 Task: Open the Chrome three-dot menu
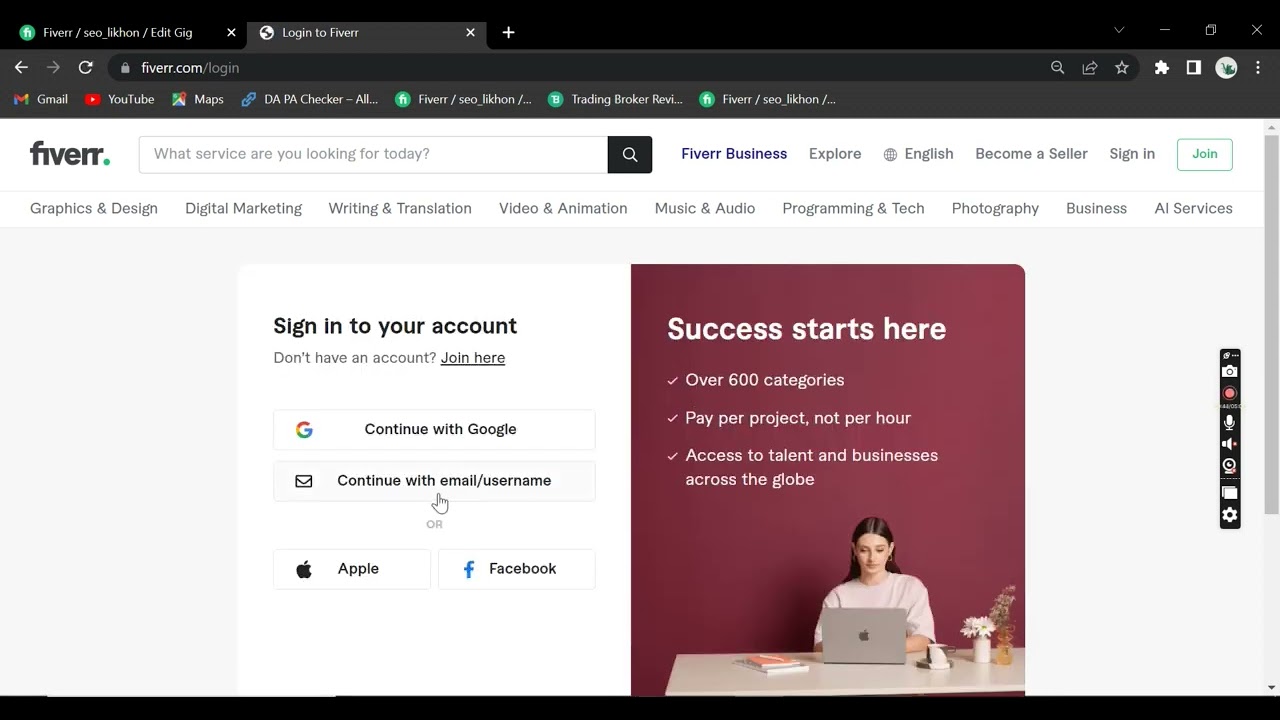[1258, 67]
